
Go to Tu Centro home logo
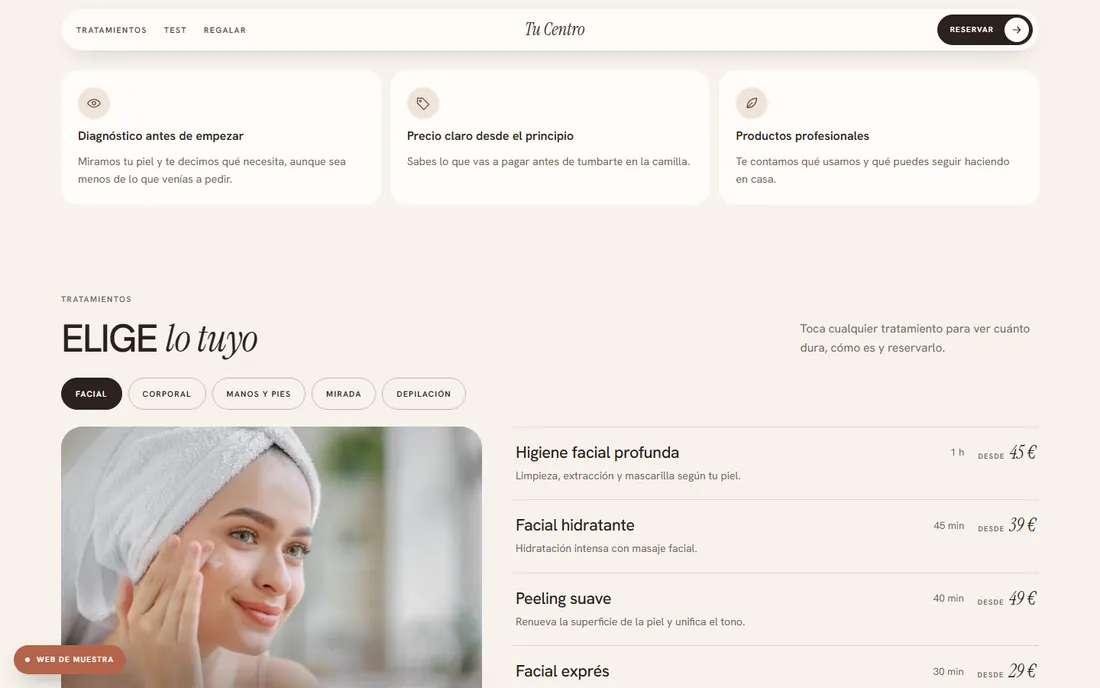(555, 29)
